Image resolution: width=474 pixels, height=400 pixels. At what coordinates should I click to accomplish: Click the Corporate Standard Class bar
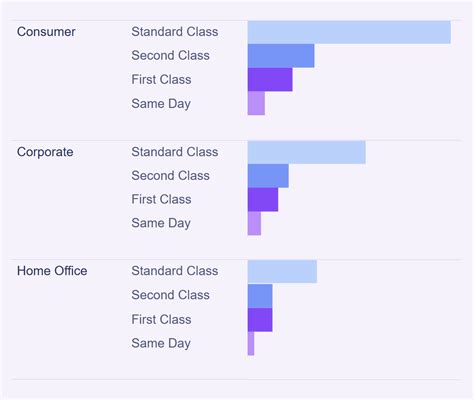tap(307, 152)
